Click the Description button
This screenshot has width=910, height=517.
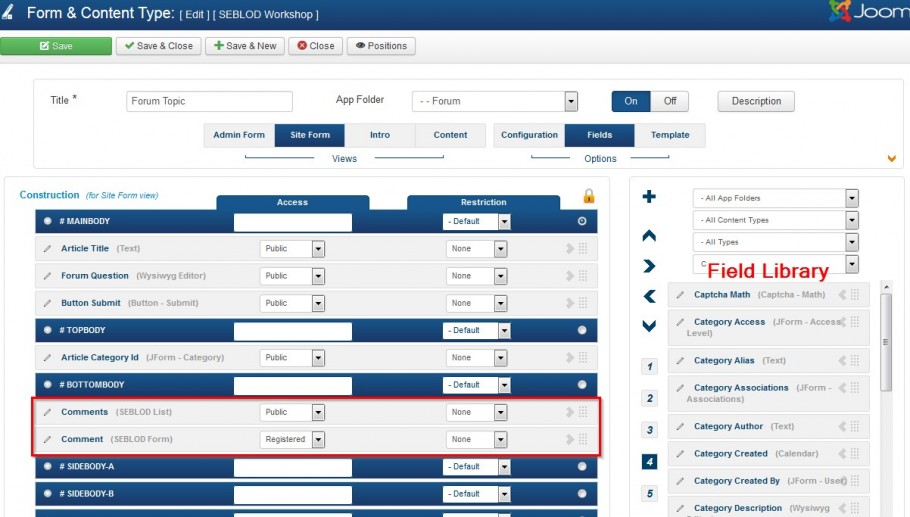point(756,101)
